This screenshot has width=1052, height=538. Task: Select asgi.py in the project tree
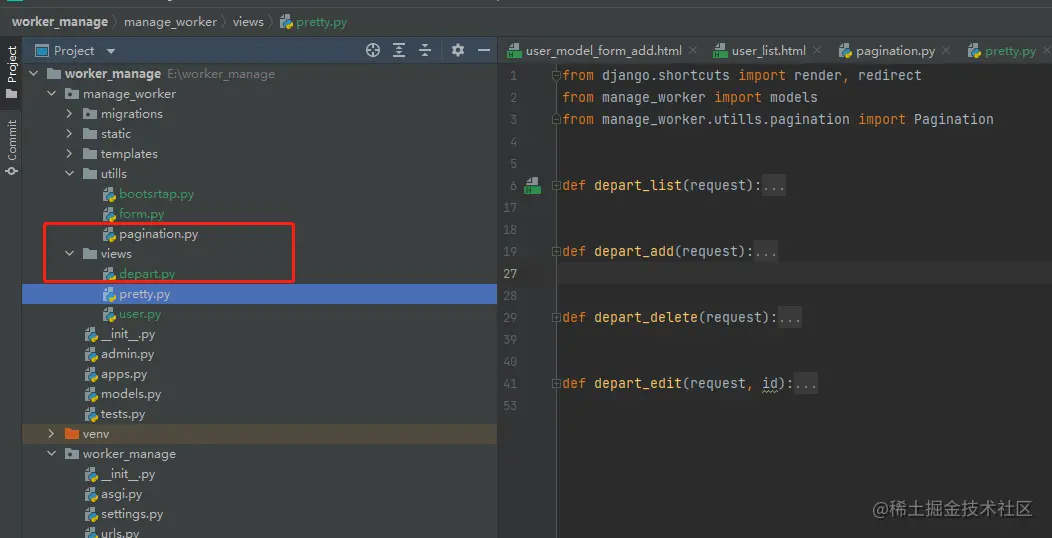tap(121, 494)
